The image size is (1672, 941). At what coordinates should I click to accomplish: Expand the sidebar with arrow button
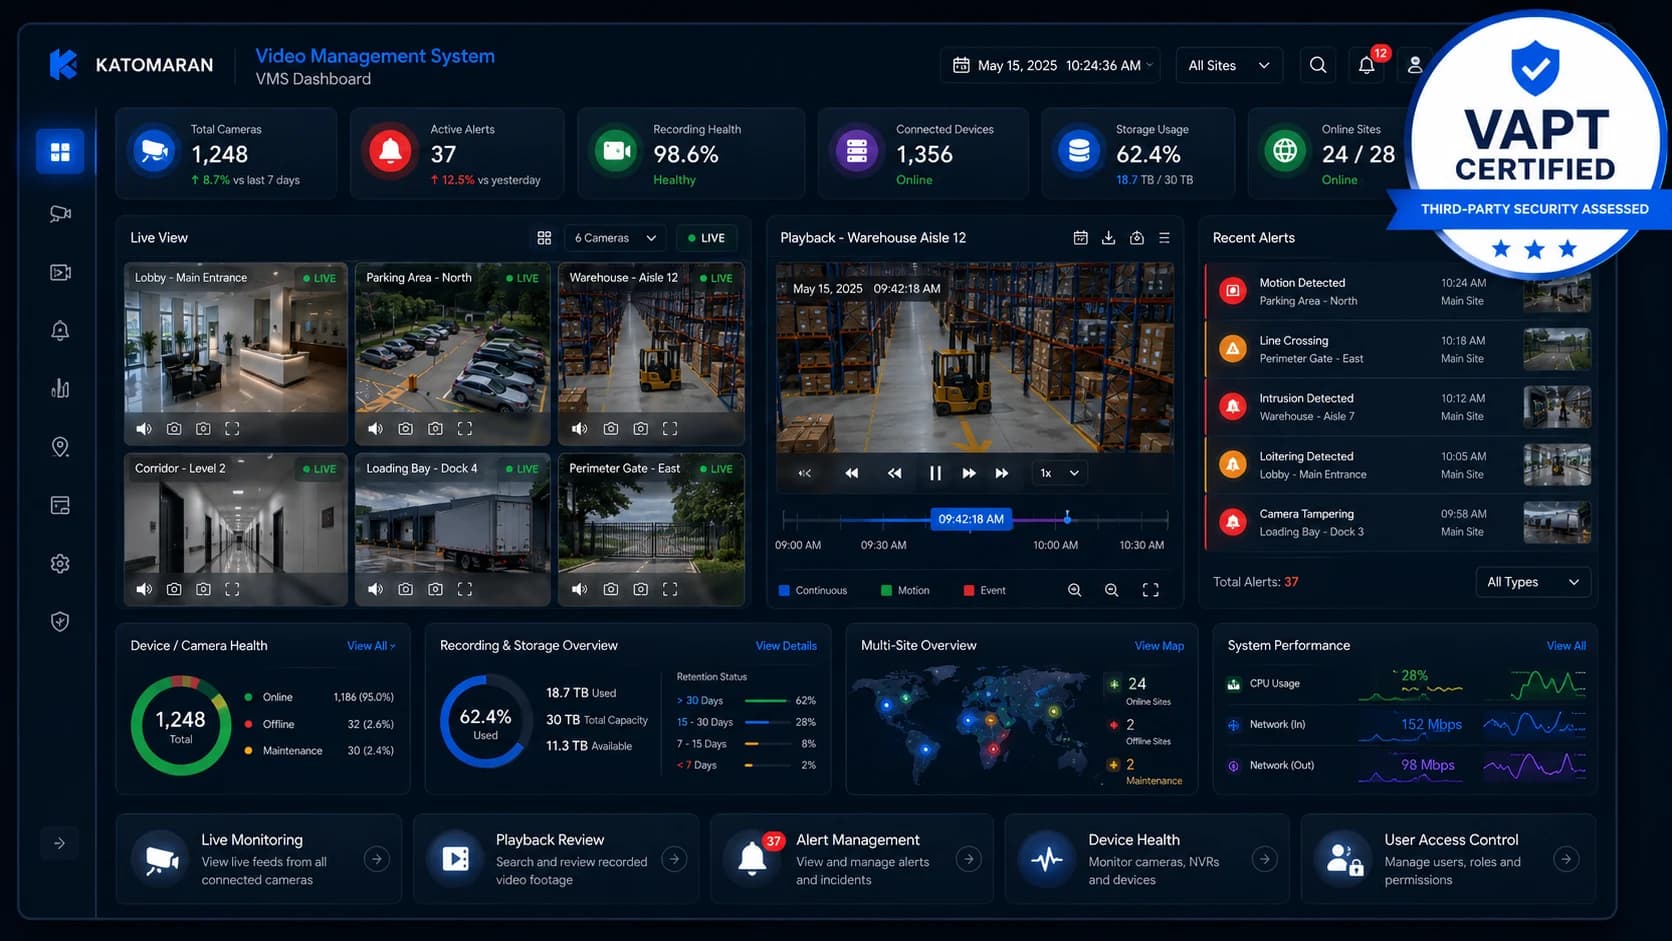pos(59,843)
